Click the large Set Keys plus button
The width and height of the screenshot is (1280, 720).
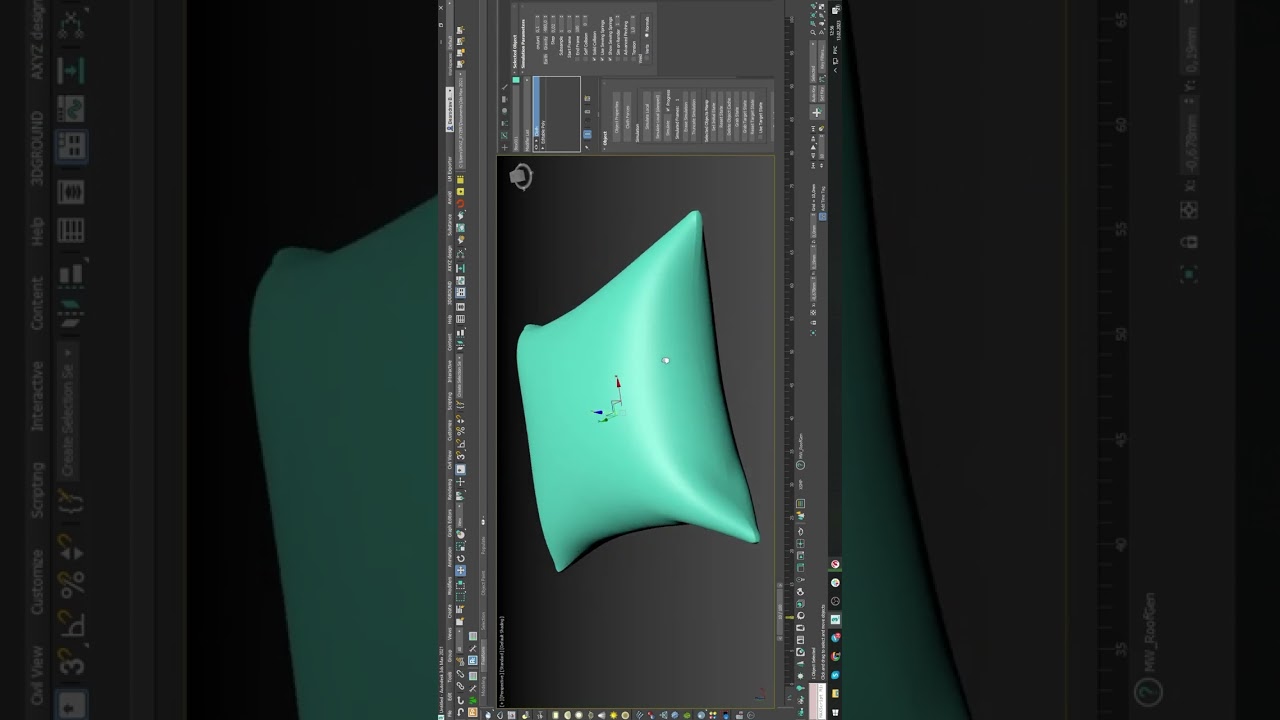817,112
